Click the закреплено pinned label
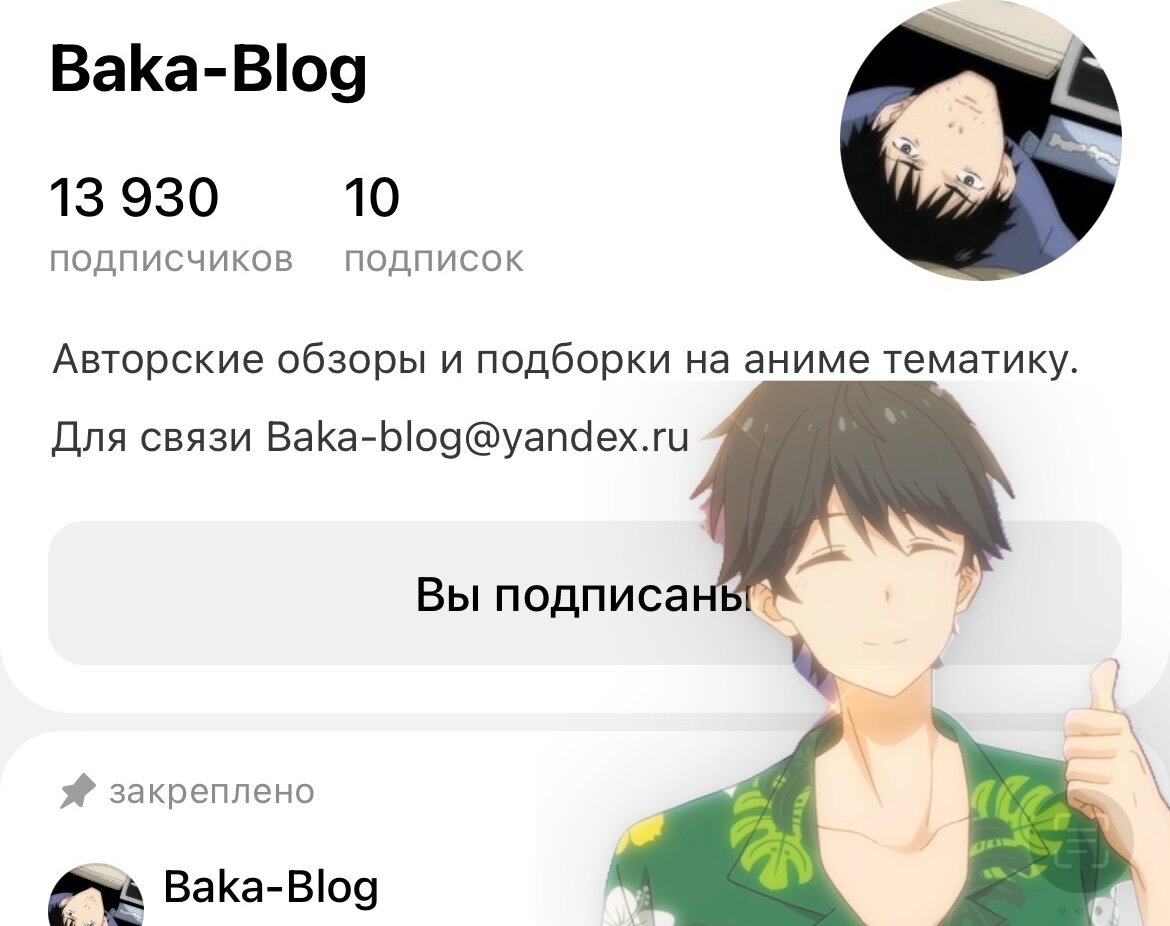The height and width of the screenshot is (926, 1170). pyautogui.click(x=212, y=792)
